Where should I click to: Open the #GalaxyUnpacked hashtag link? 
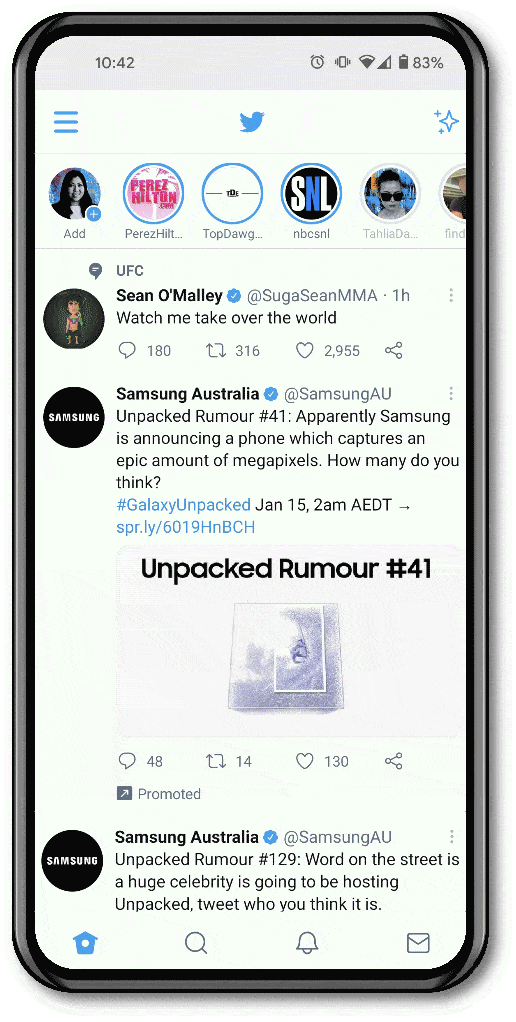tap(183, 504)
